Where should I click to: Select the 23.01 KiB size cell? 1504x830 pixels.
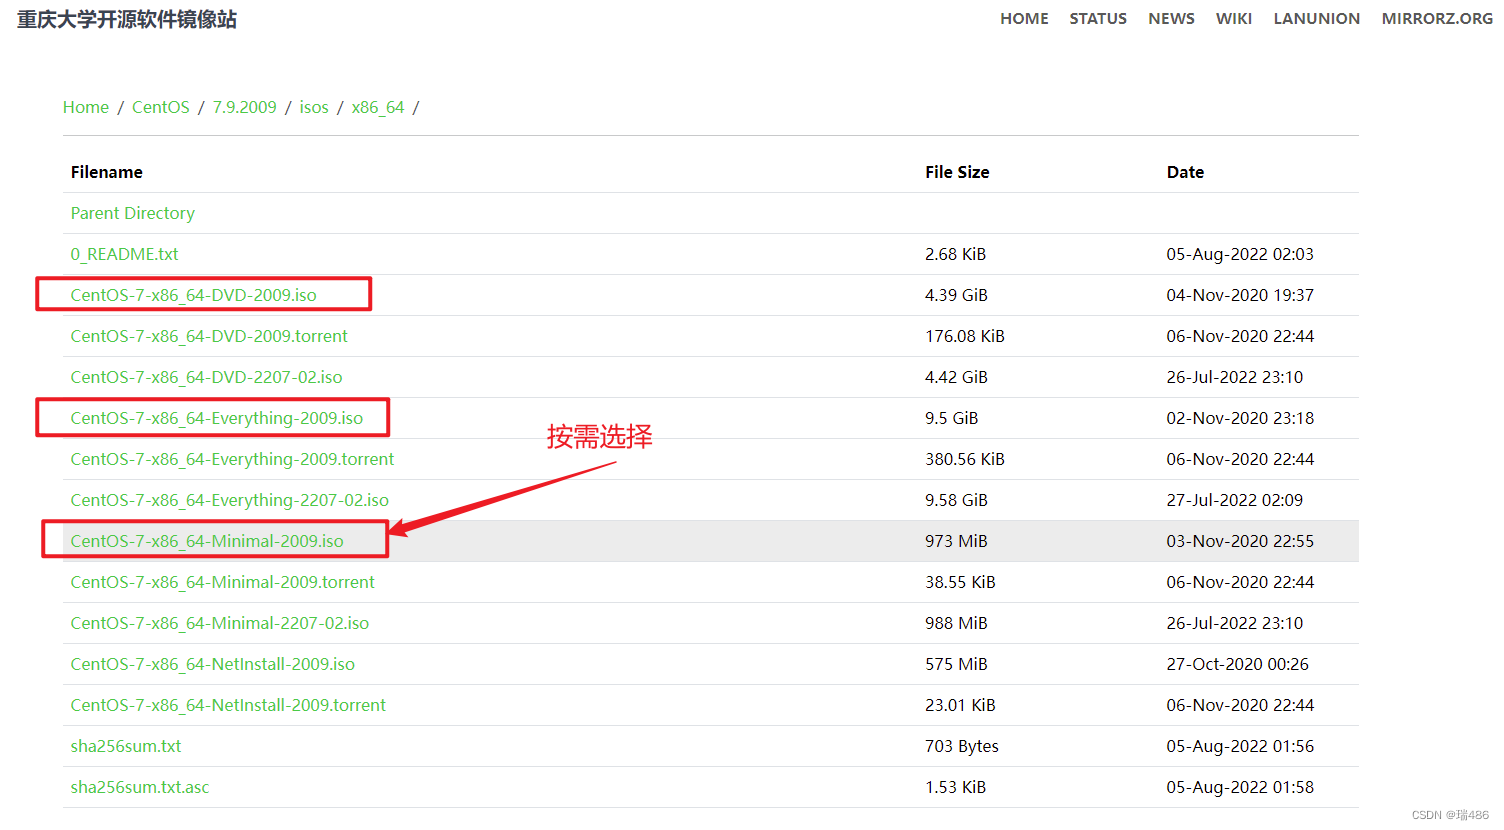tap(960, 705)
